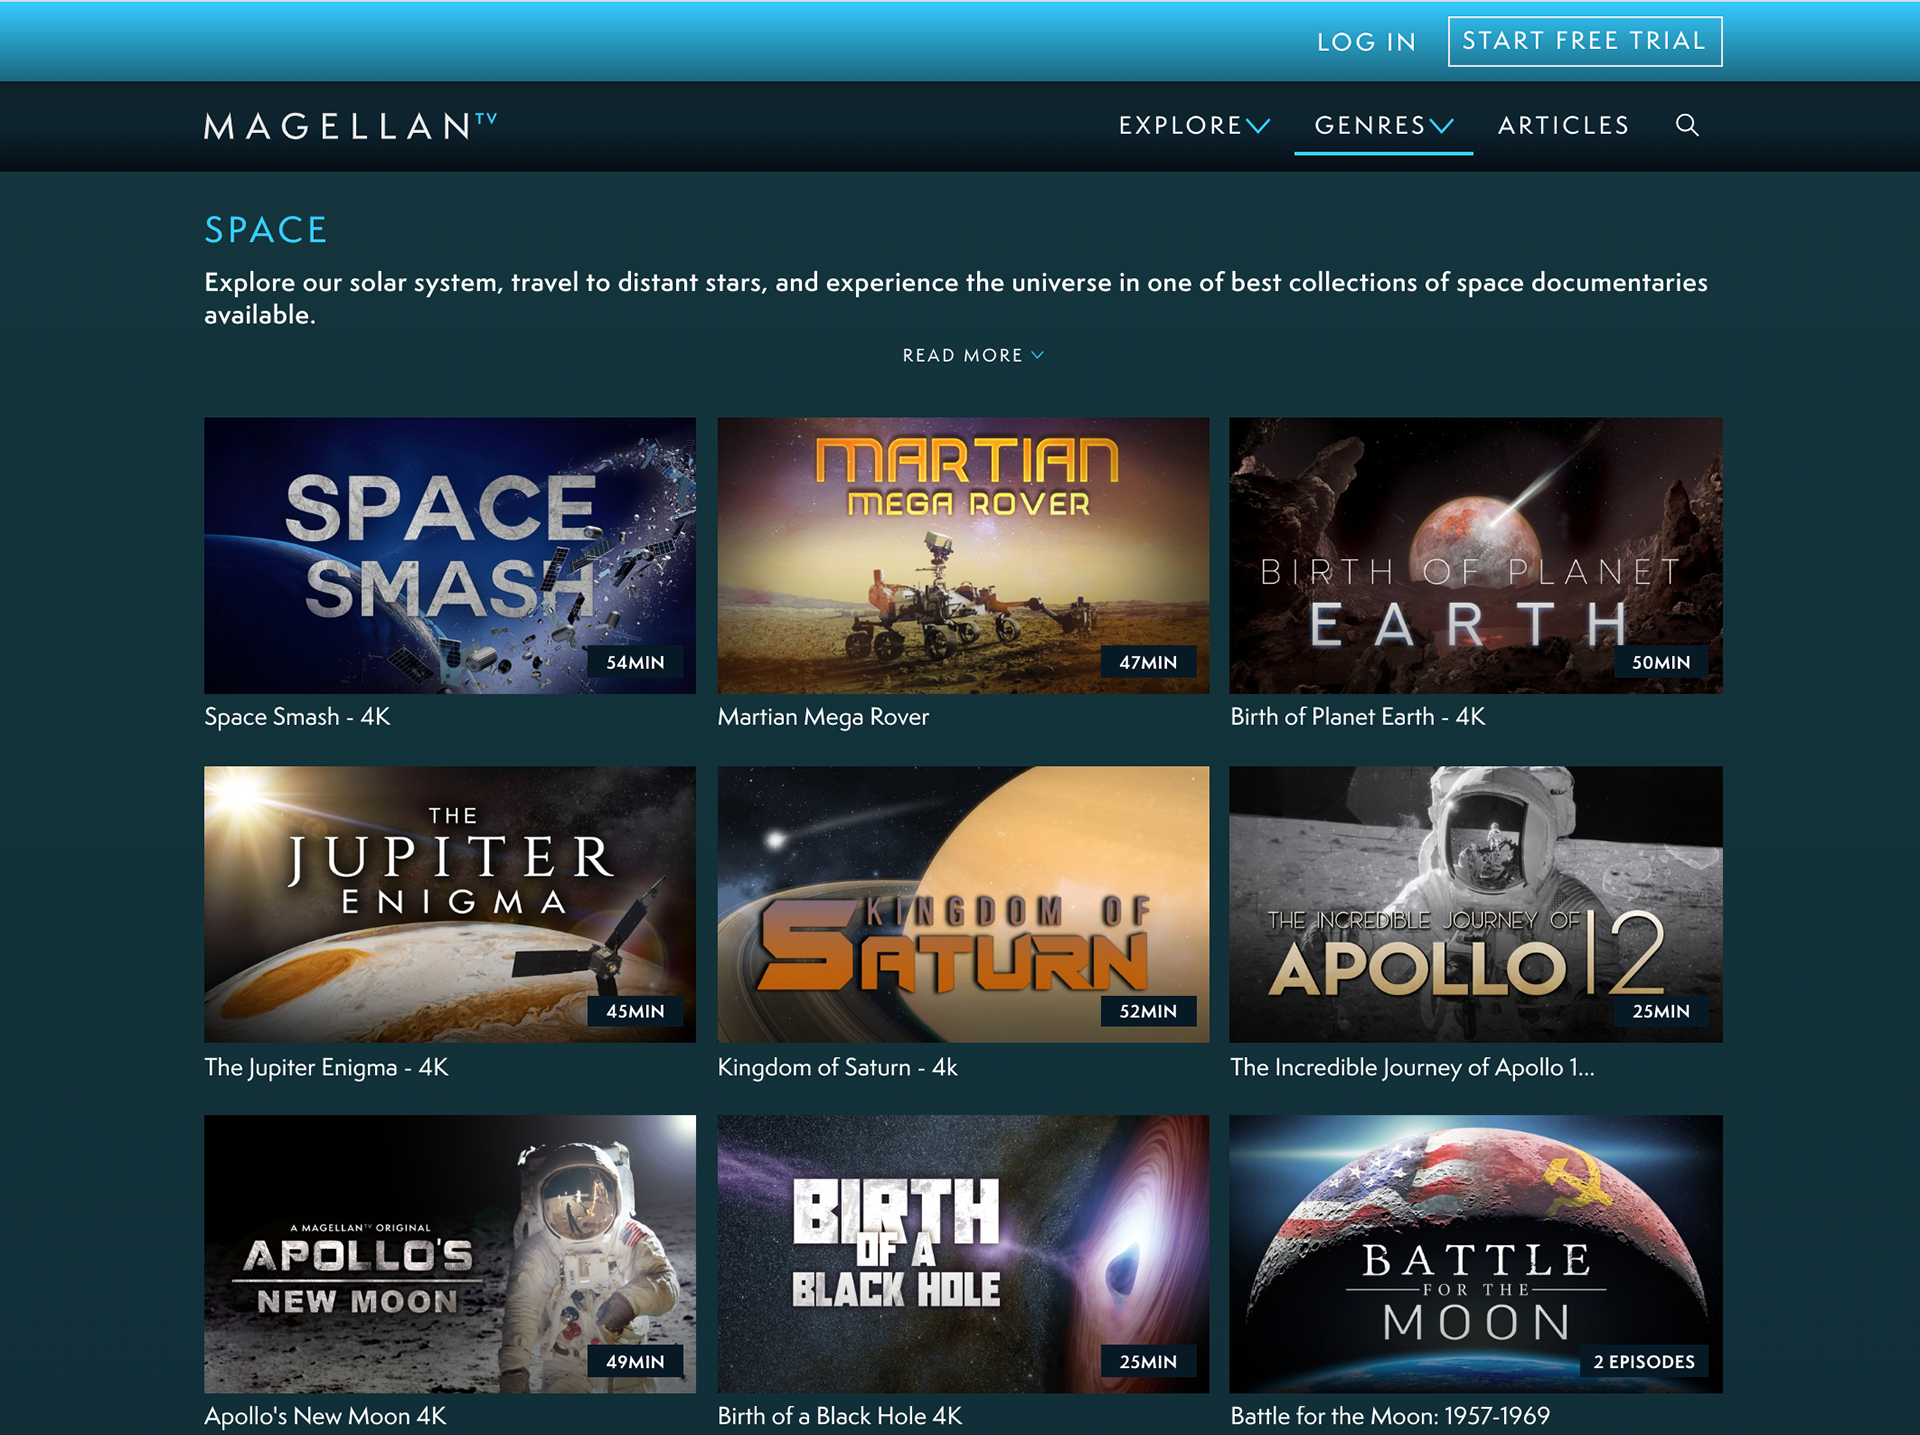Click the 45MIN duration badge

coord(635,1011)
